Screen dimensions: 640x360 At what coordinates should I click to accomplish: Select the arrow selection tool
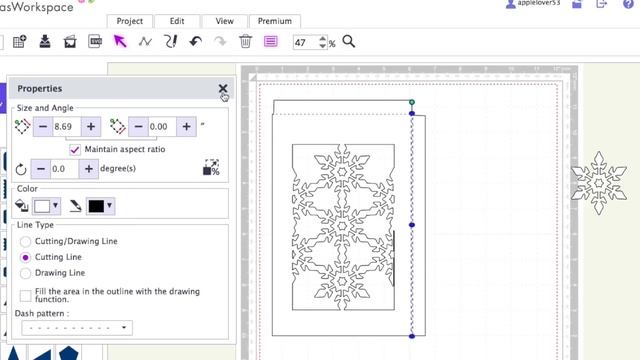(120, 42)
